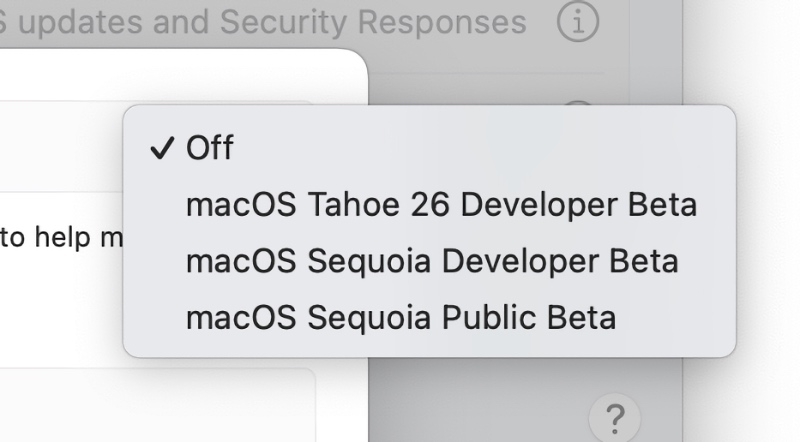Click the word 'Developer' in the Sequoia Developer entry

(534, 261)
